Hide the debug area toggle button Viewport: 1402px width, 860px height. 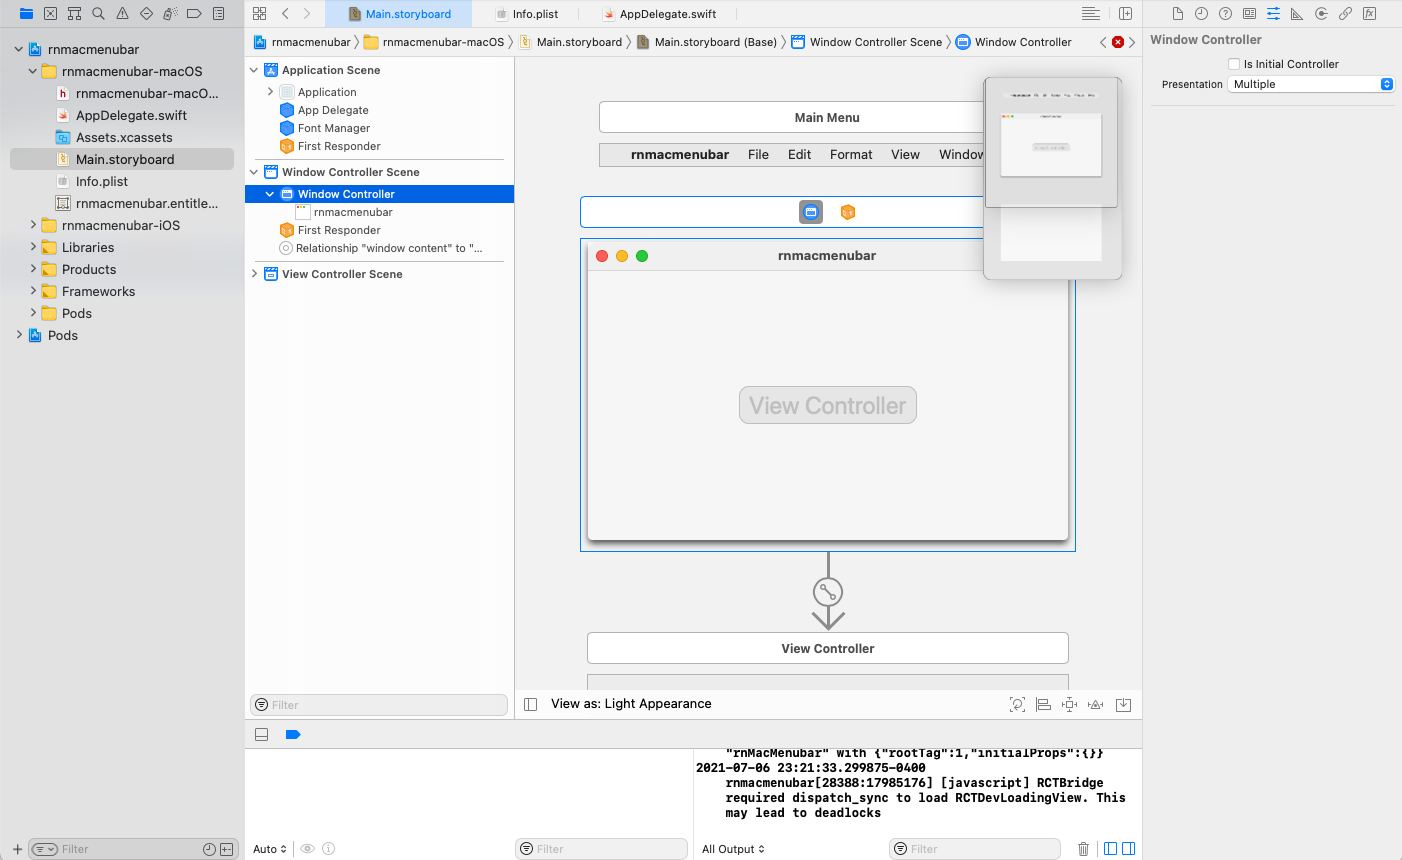click(x=262, y=734)
